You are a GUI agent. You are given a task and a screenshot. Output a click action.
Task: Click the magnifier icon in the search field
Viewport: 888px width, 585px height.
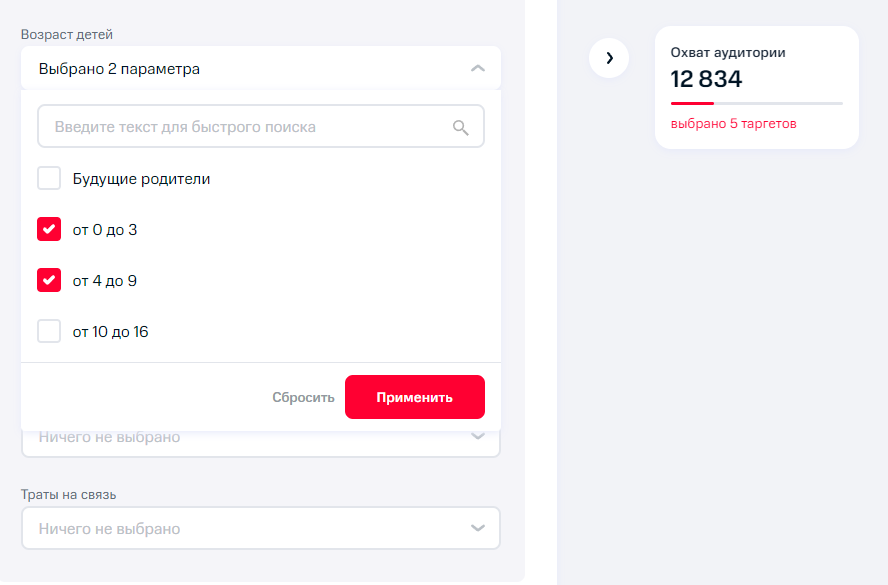tap(461, 127)
